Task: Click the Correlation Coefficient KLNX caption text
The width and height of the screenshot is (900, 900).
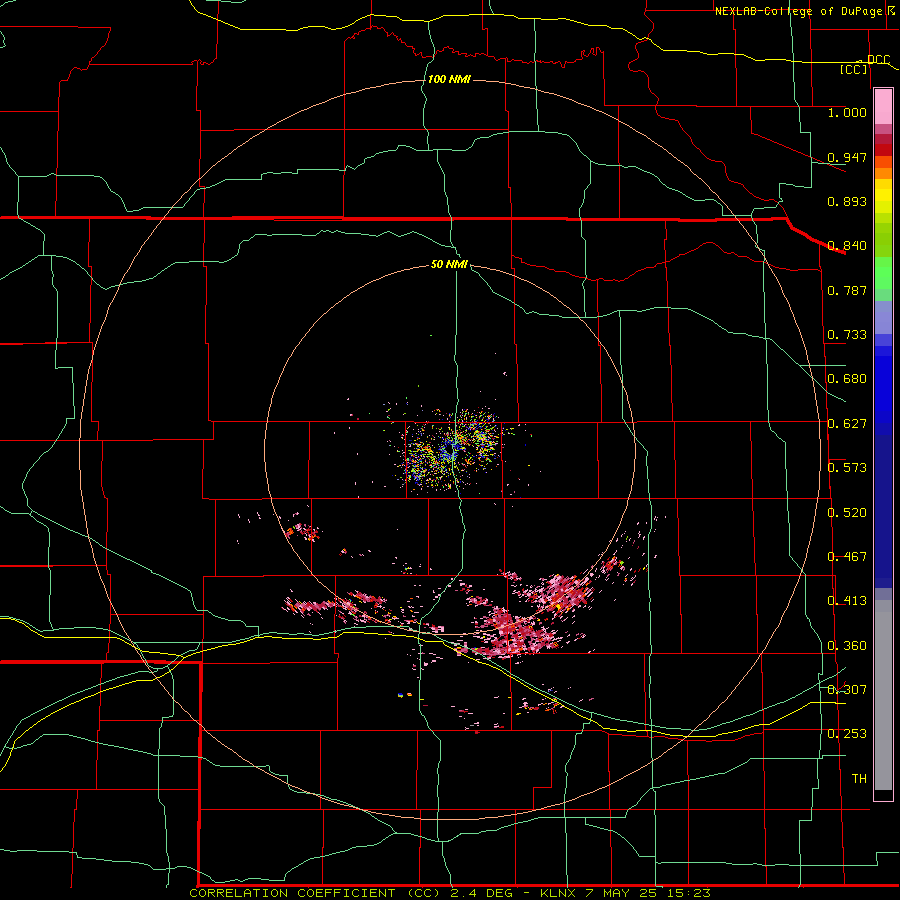Action: pos(449,893)
